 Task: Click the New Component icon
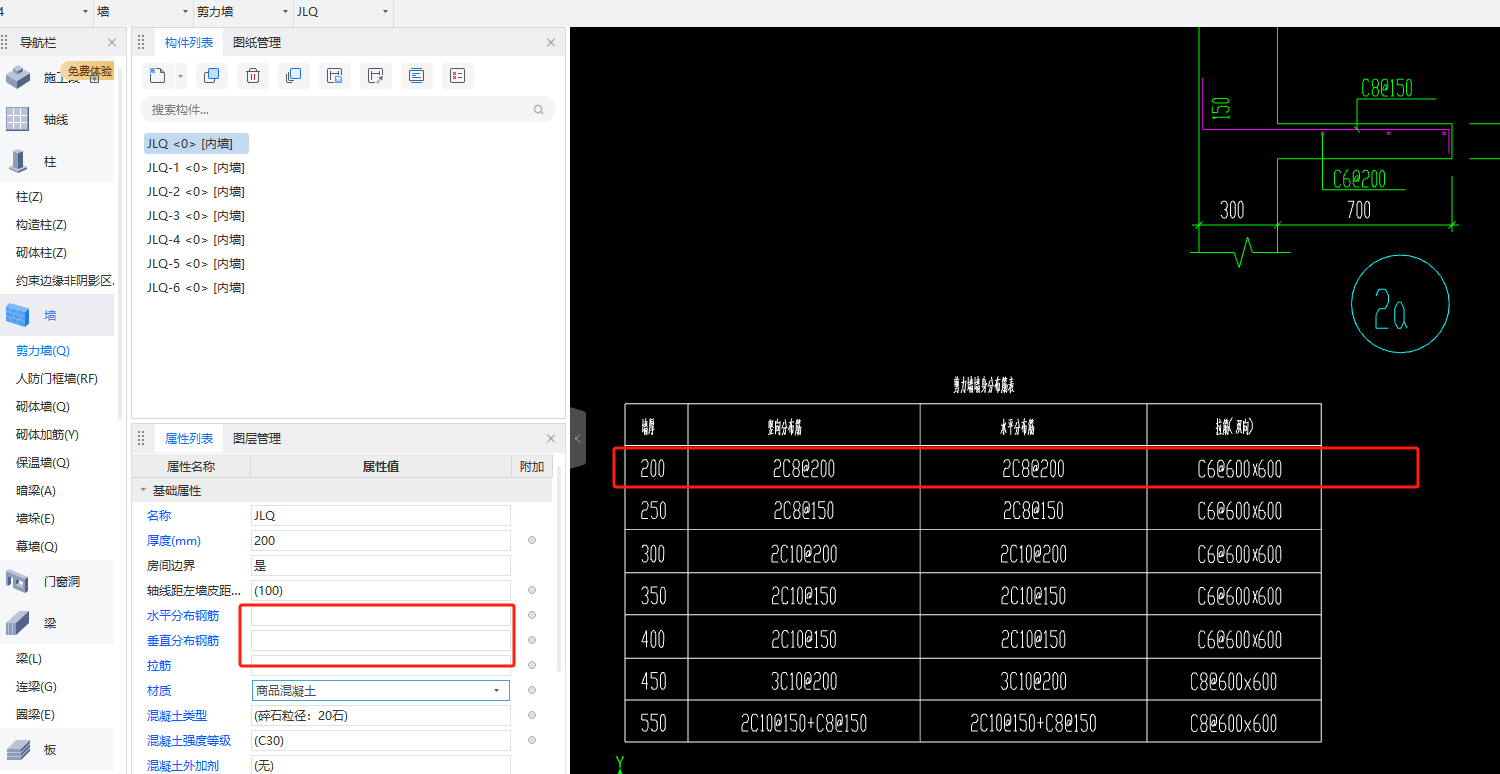pos(157,76)
